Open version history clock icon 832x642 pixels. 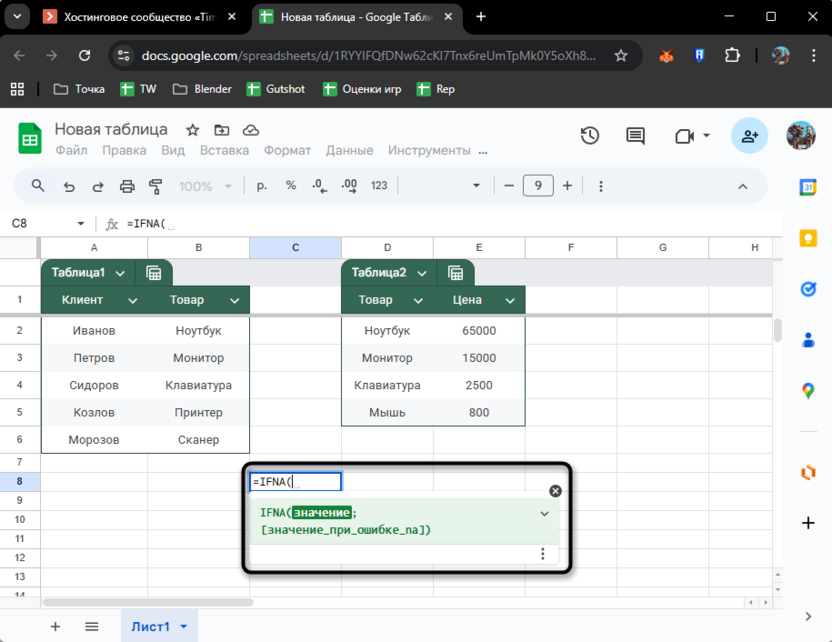coord(590,136)
